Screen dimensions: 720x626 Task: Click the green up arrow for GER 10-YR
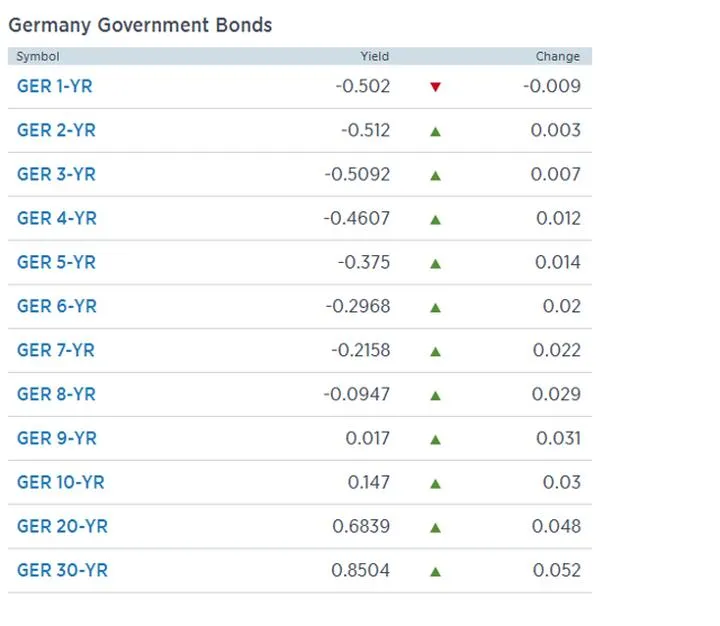point(435,483)
